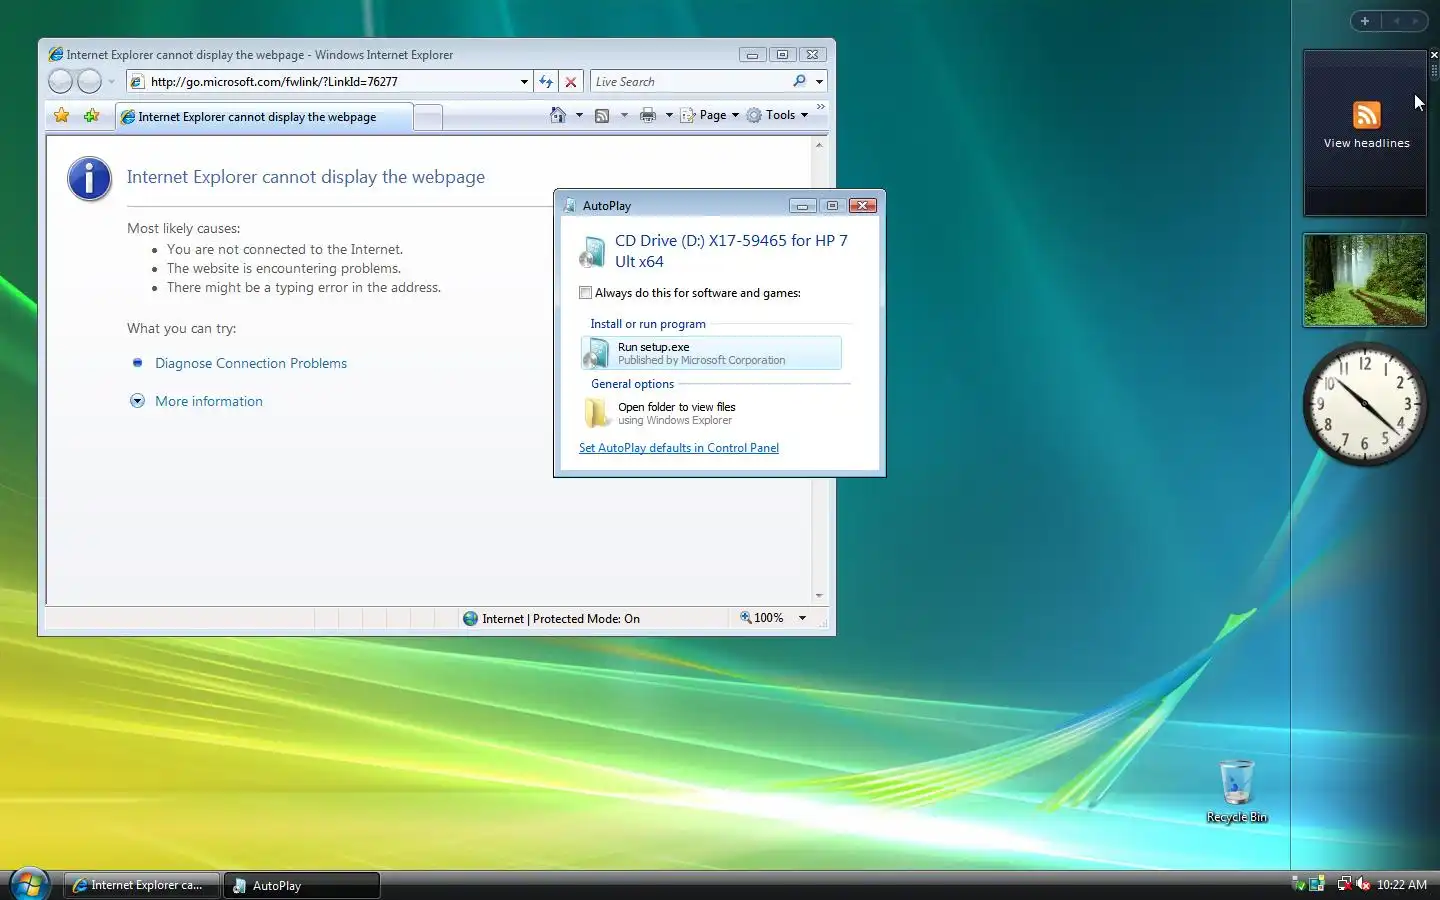Expand the Print dropdown arrow
This screenshot has height=900, width=1440.
(x=669, y=115)
